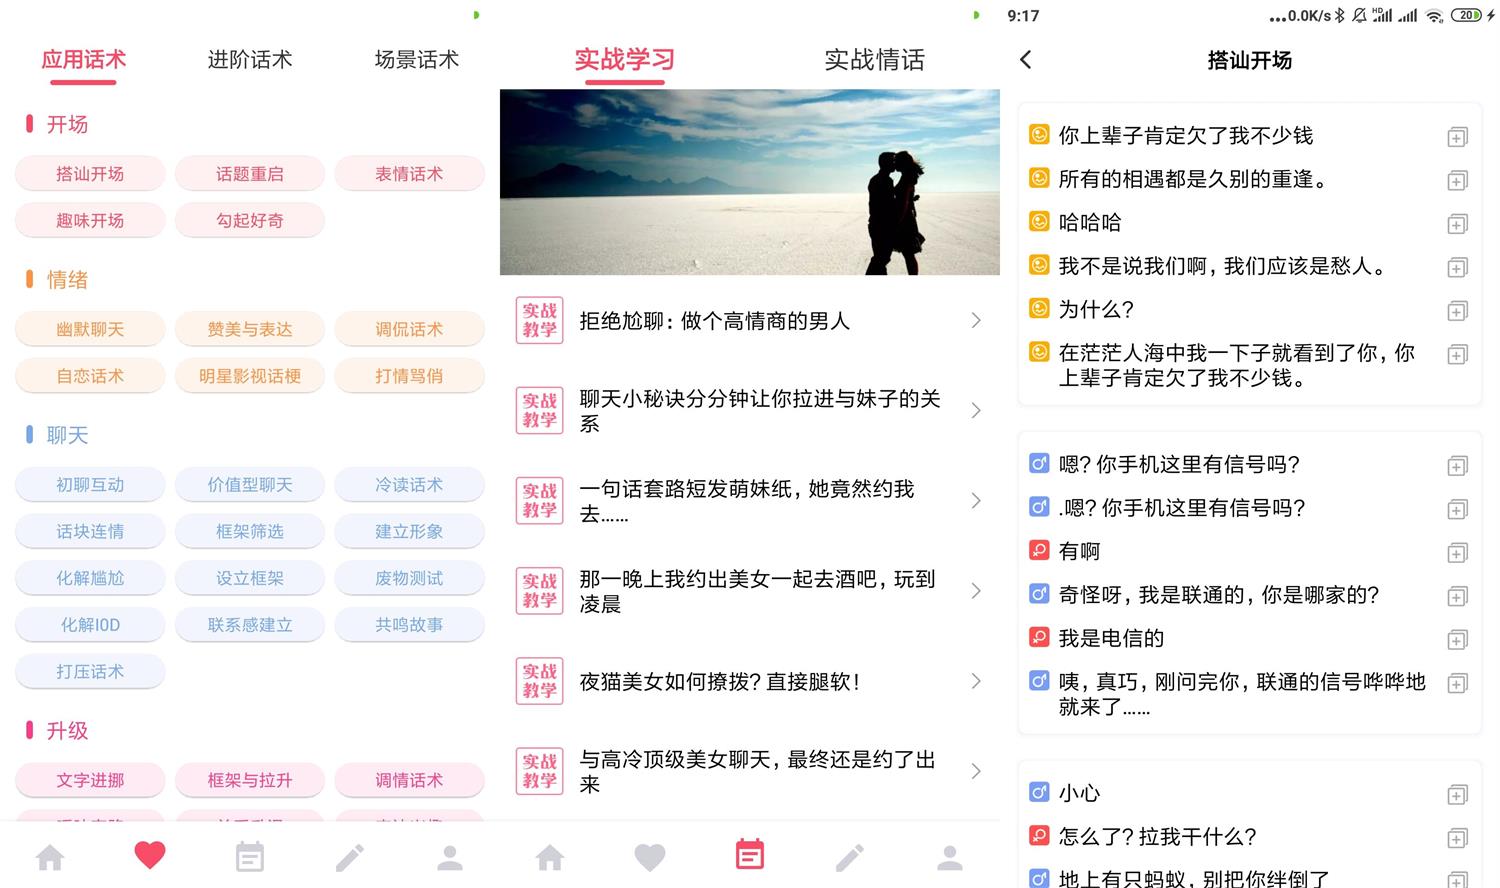Tap the copy icon next to 哈哈哈
The image size is (1500, 888).
click(x=1457, y=224)
